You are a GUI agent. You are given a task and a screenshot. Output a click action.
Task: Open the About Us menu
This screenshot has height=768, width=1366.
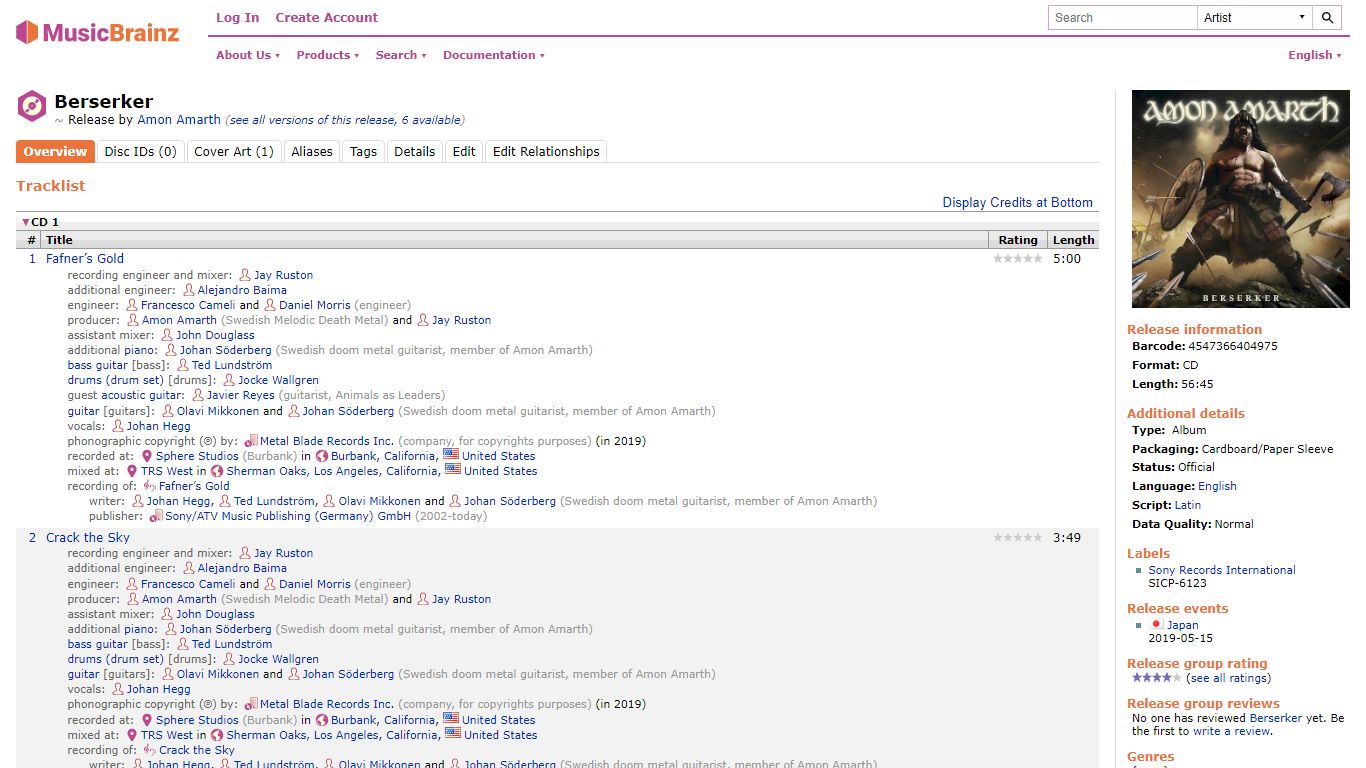[248, 55]
